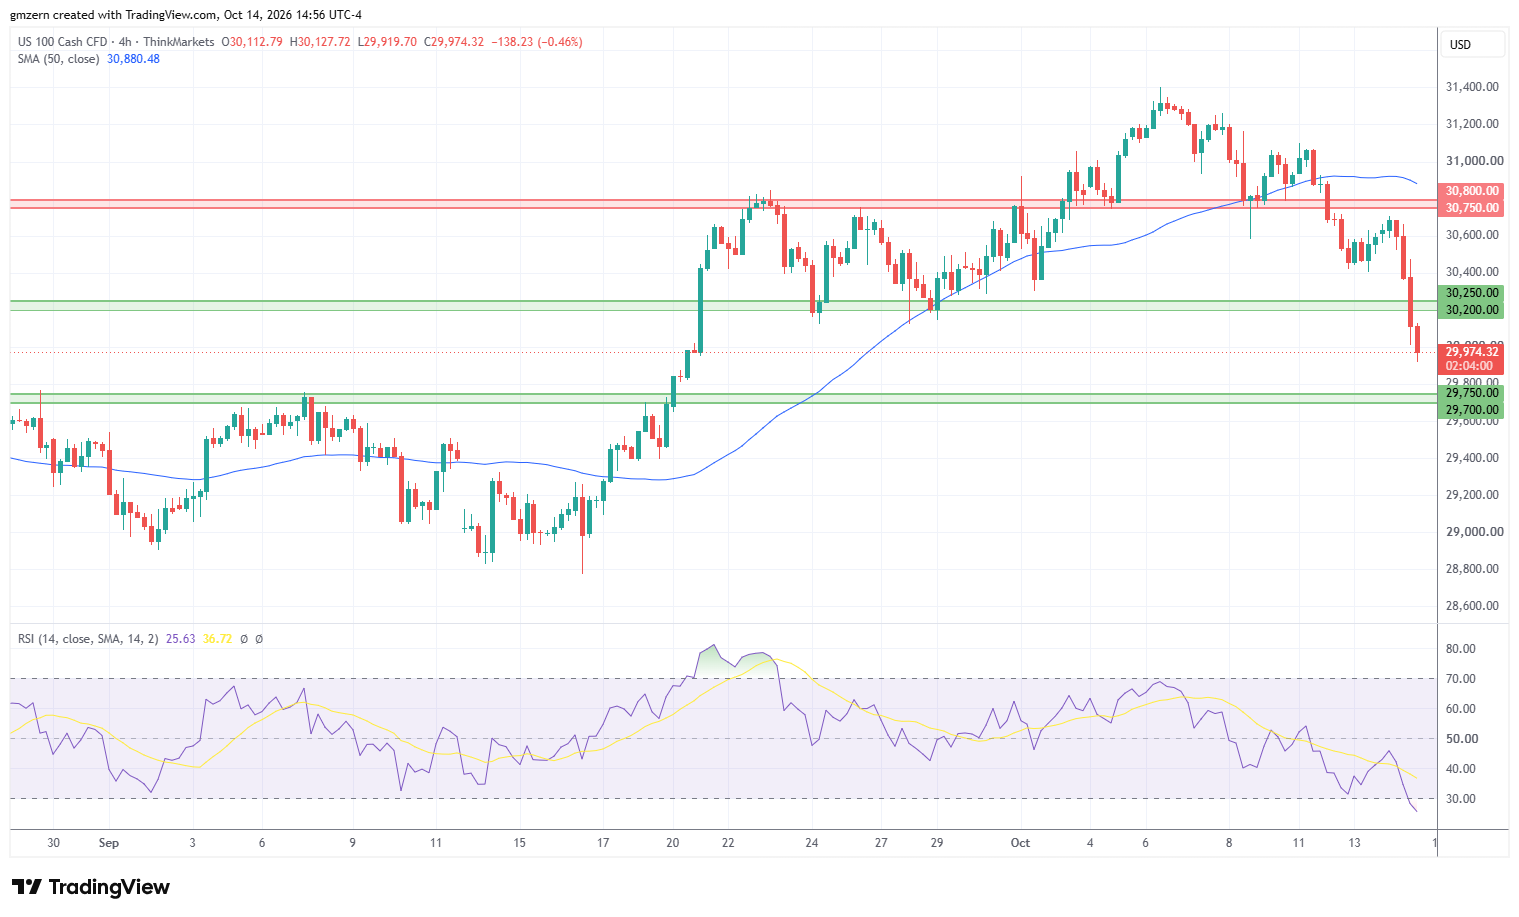Image resolution: width=1519 pixels, height=917 pixels.
Task: Click the green "29,700.00" price tag
Action: click(x=1472, y=410)
